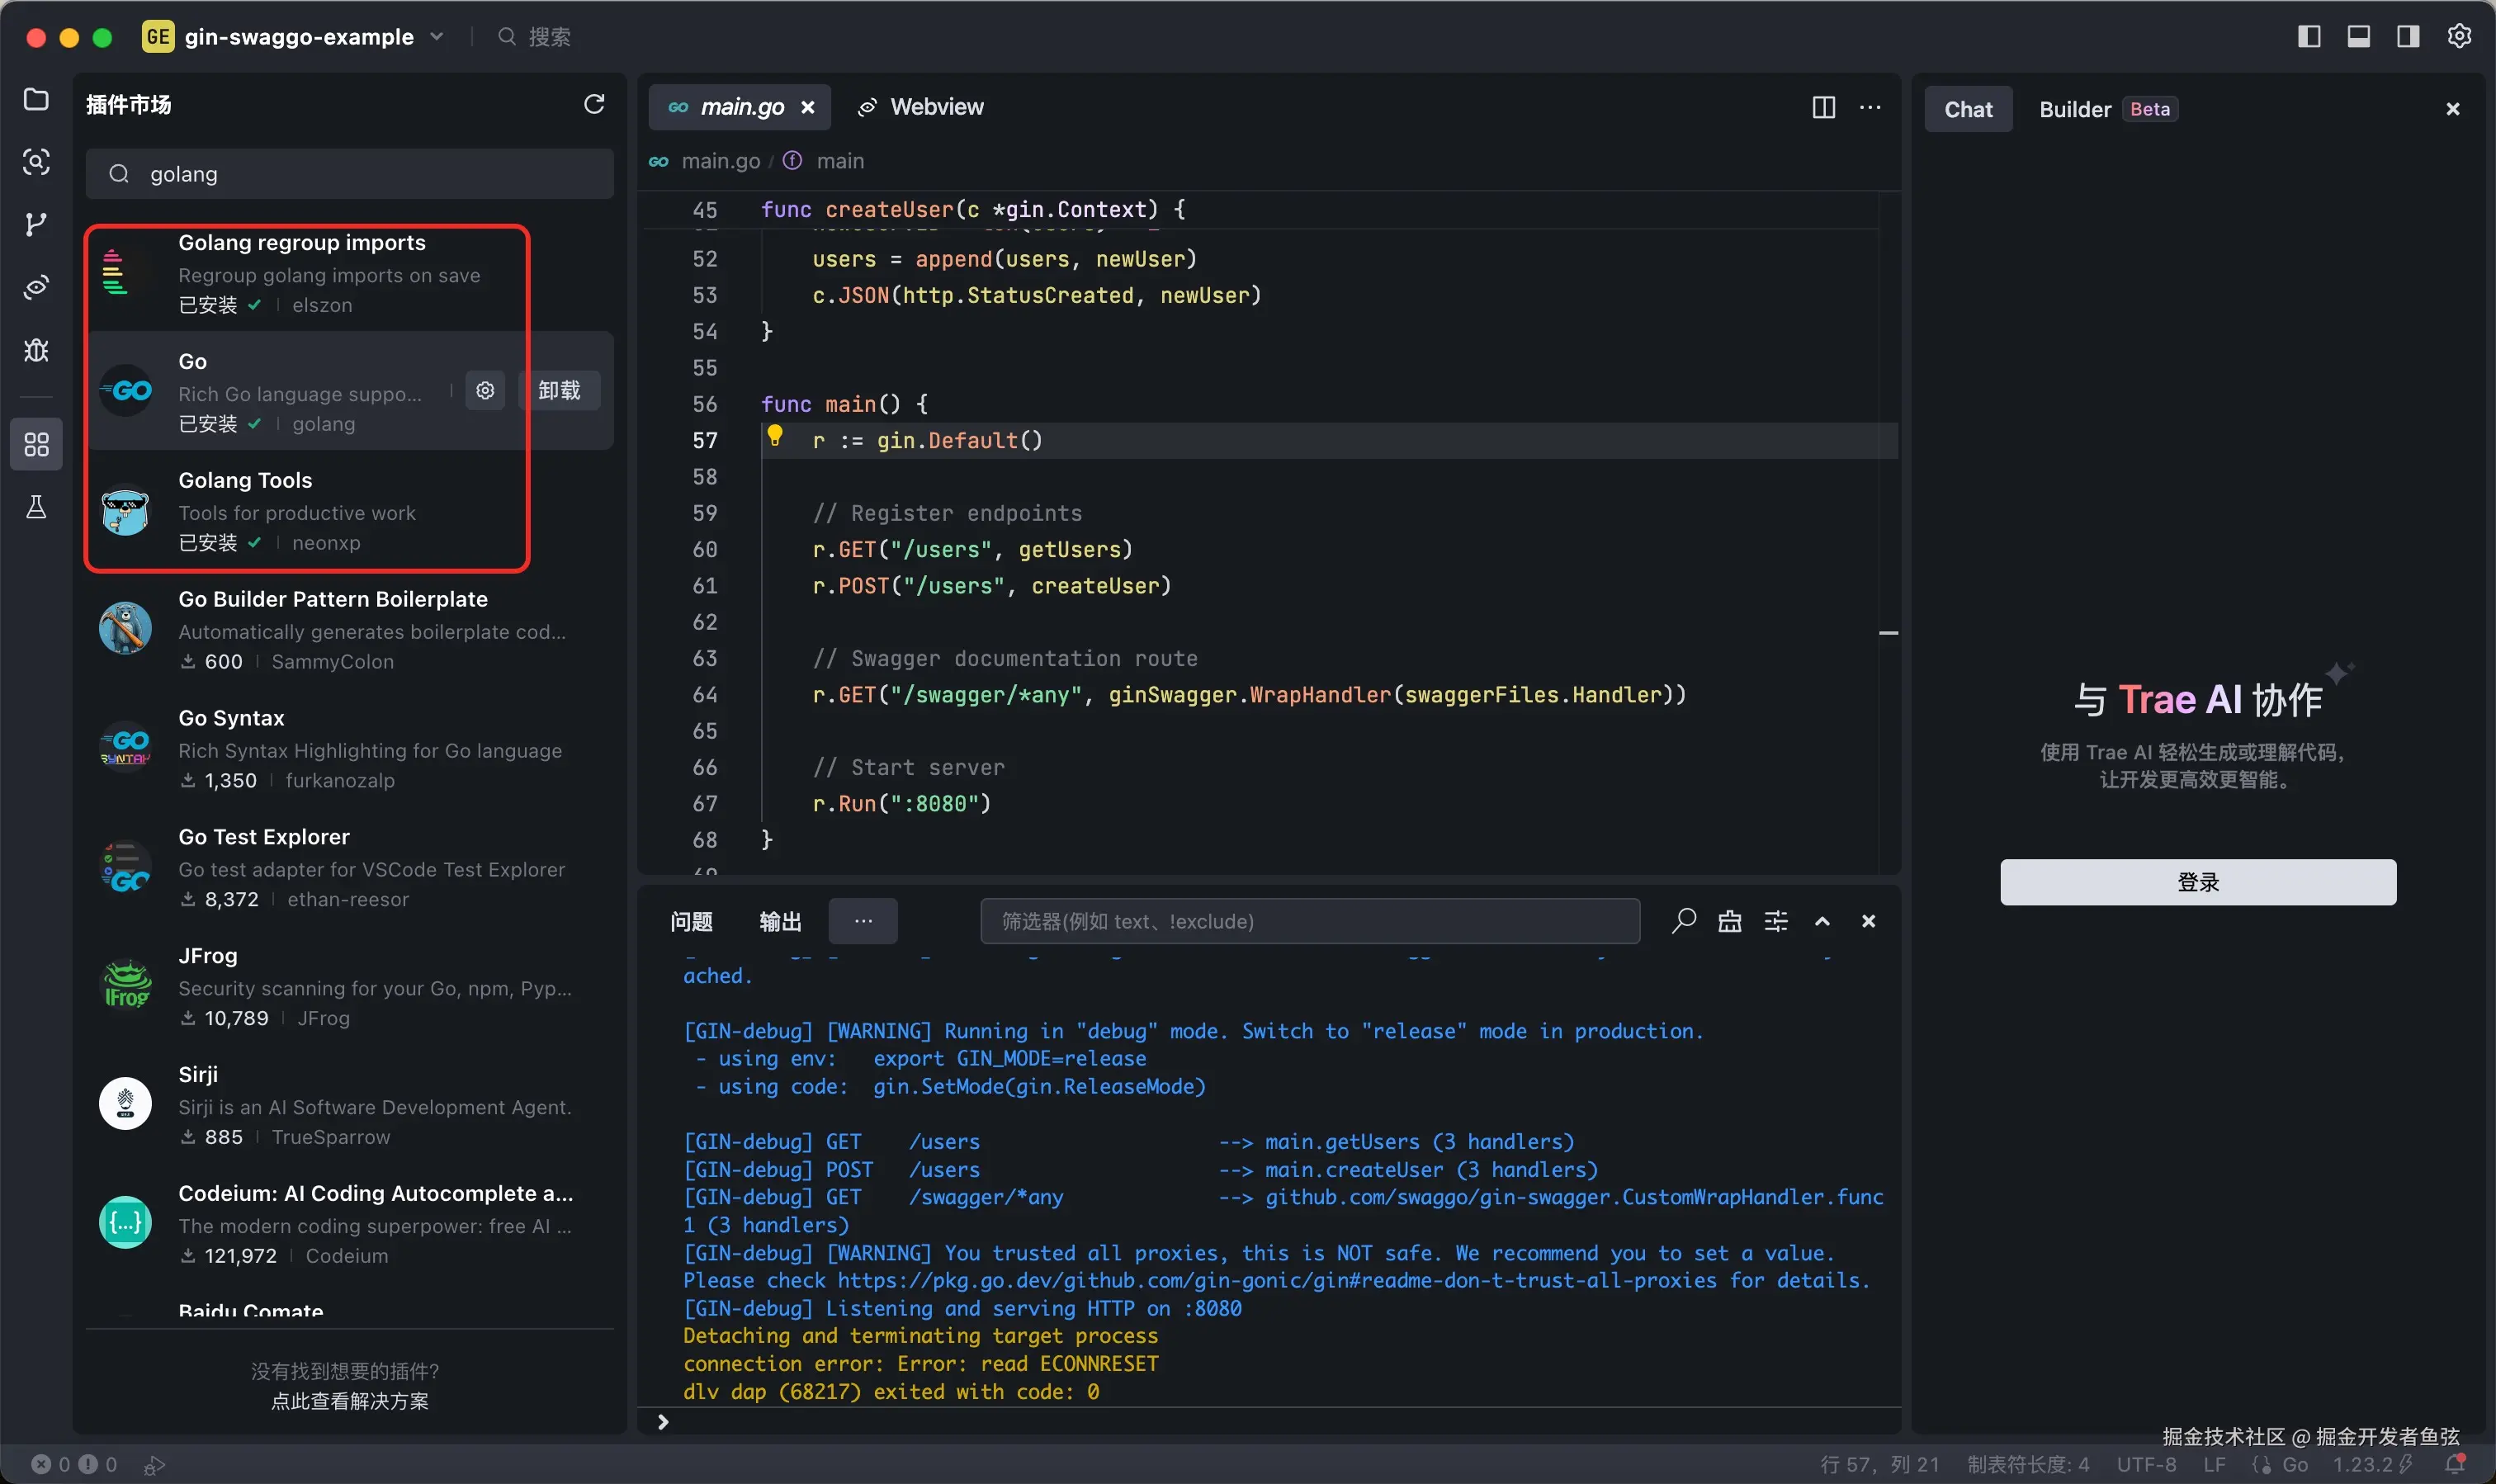The height and width of the screenshot is (1484, 2496).
Task: Click the output filter input field
Action: pyautogui.click(x=1309, y=921)
